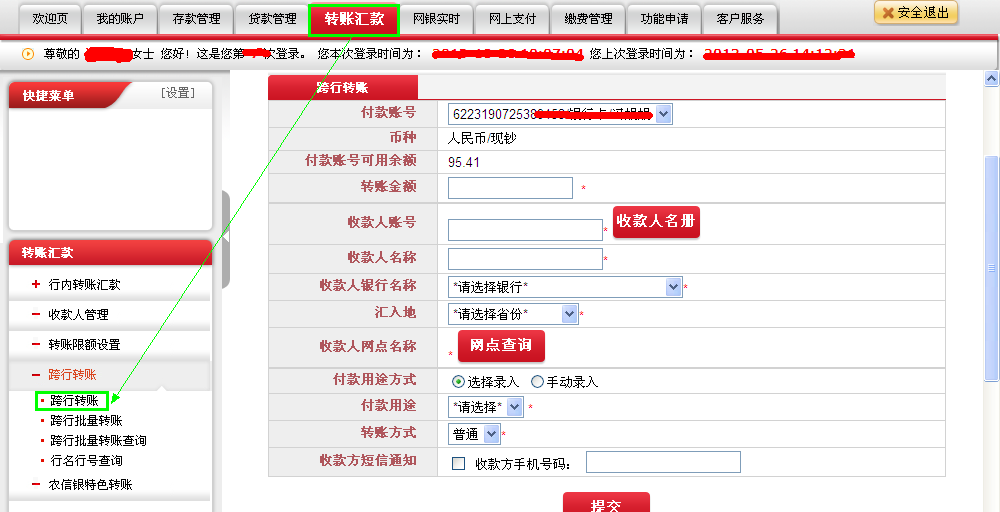Click the 人民币/现钞 currency text

click(x=482, y=138)
